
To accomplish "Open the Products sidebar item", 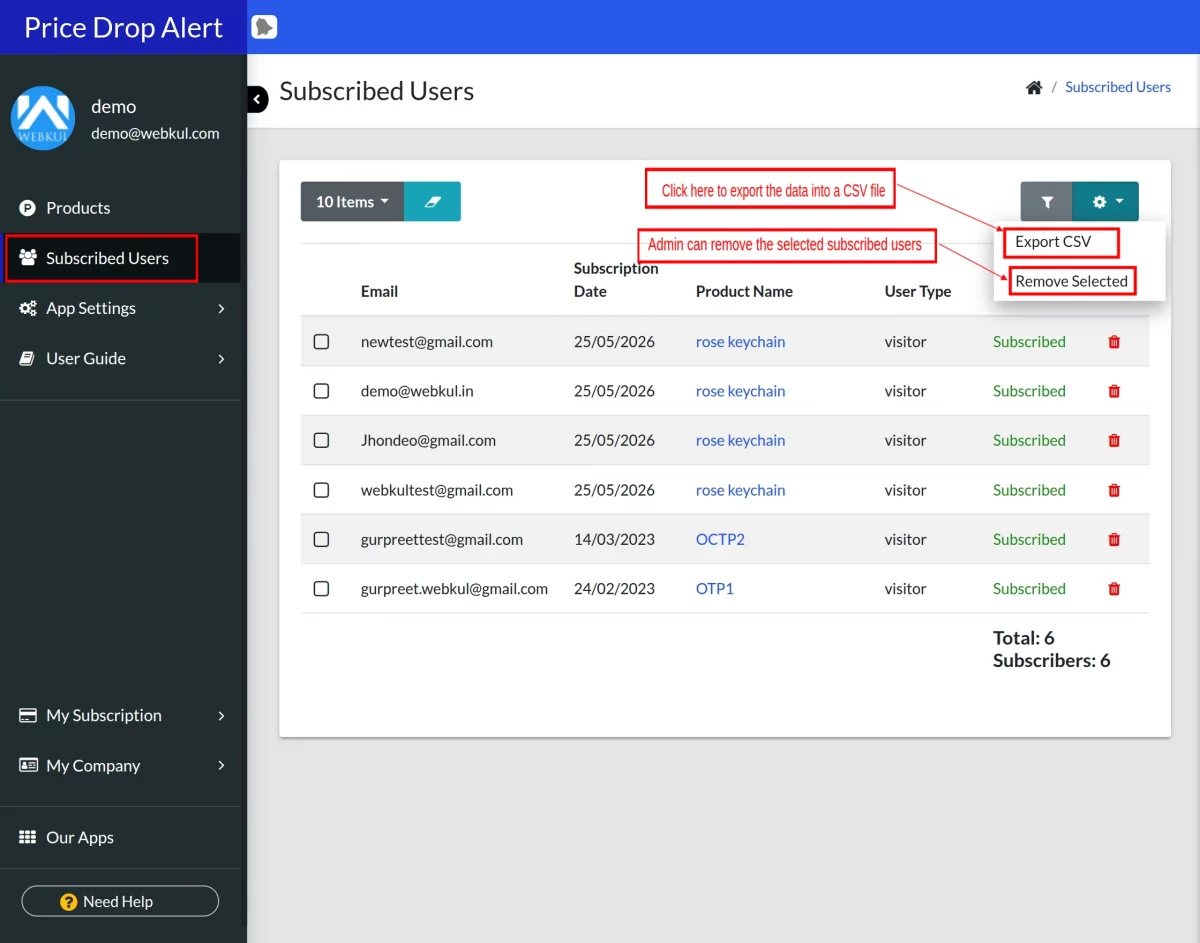I will [120, 208].
